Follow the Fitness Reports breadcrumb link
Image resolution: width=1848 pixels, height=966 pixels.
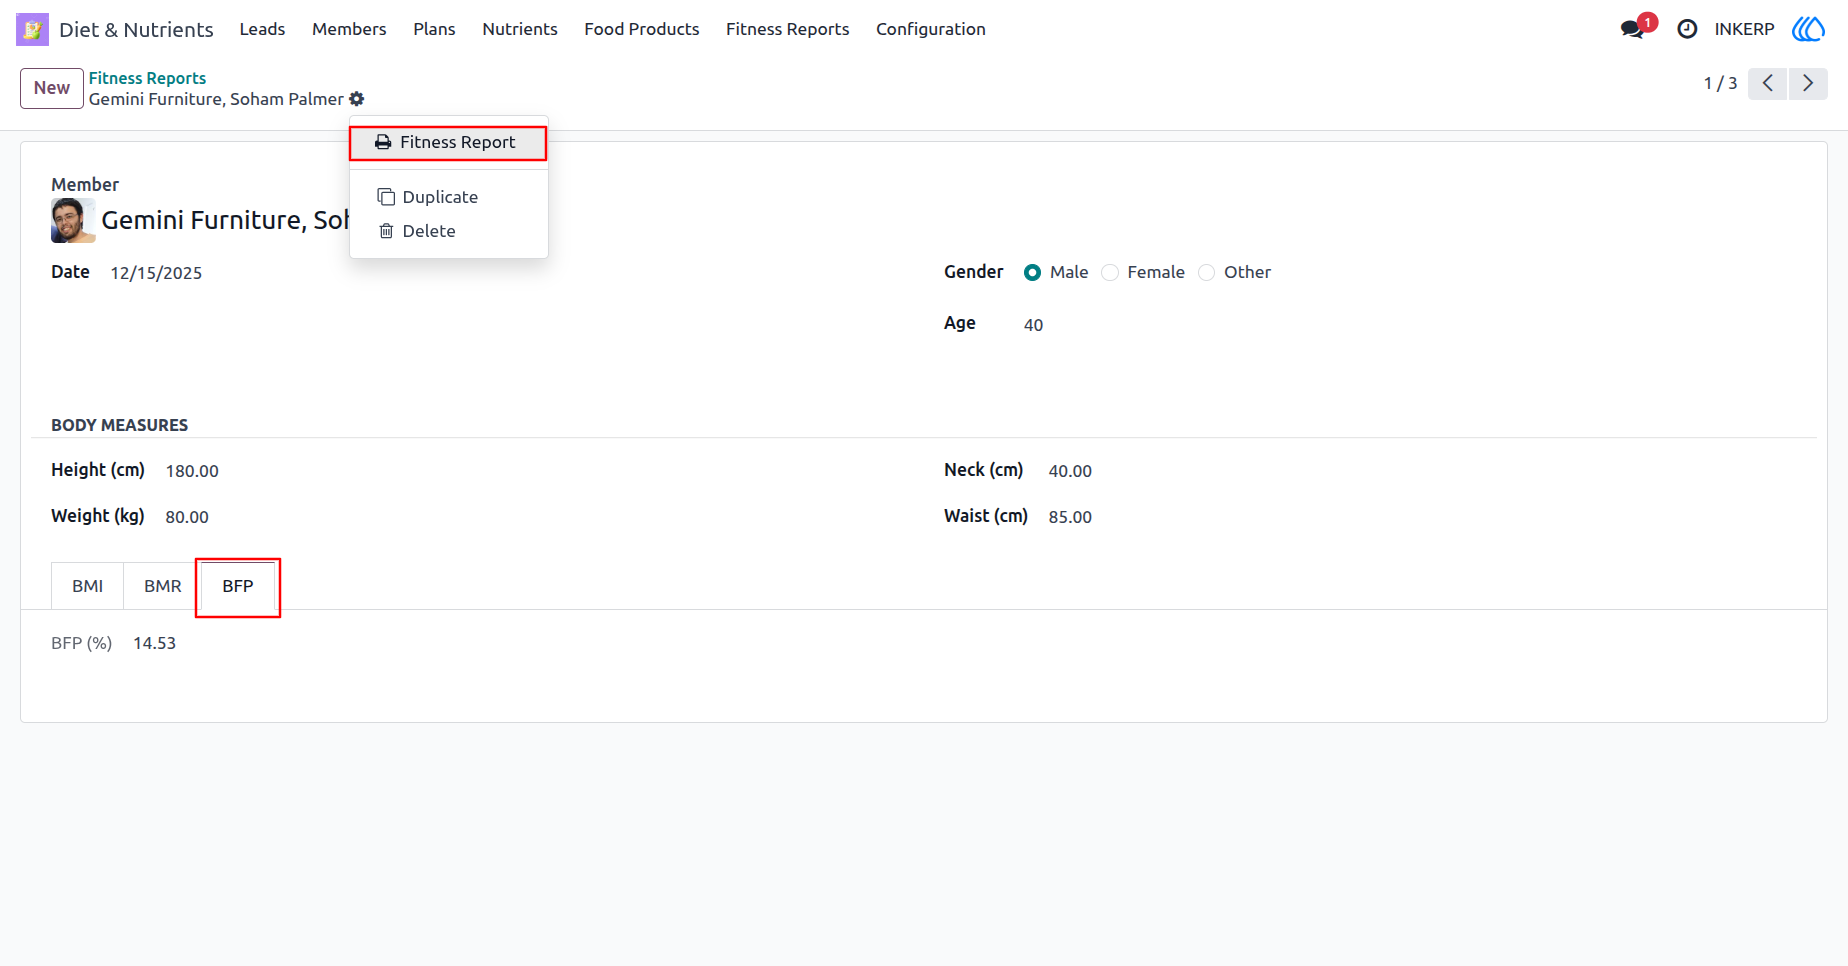pos(147,78)
